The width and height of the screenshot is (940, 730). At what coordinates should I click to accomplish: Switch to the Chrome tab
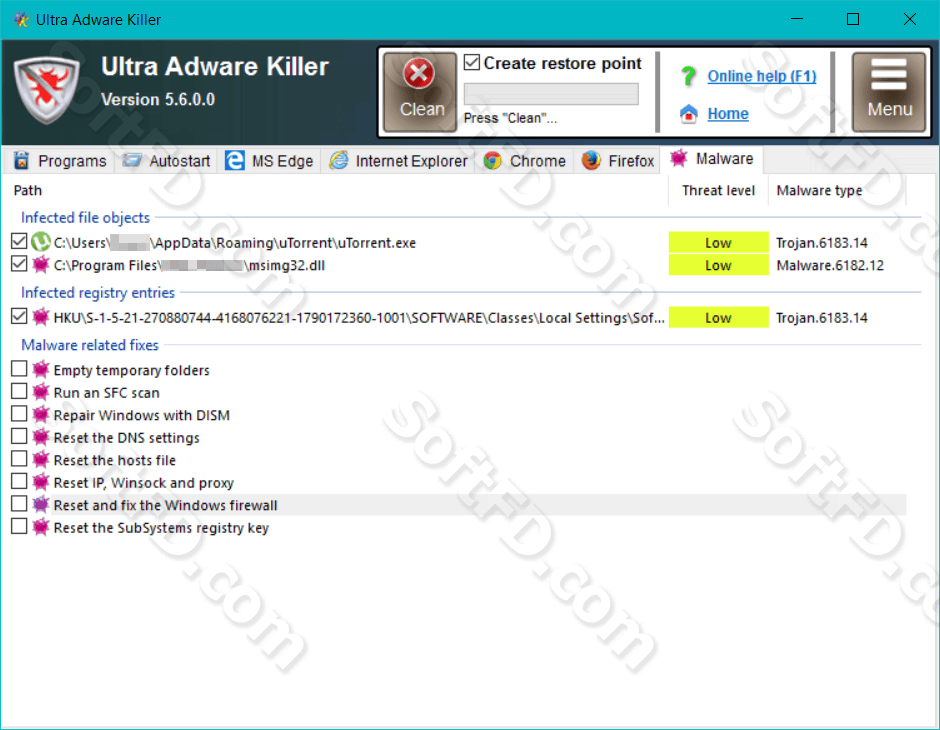click(x=525, y=161)
